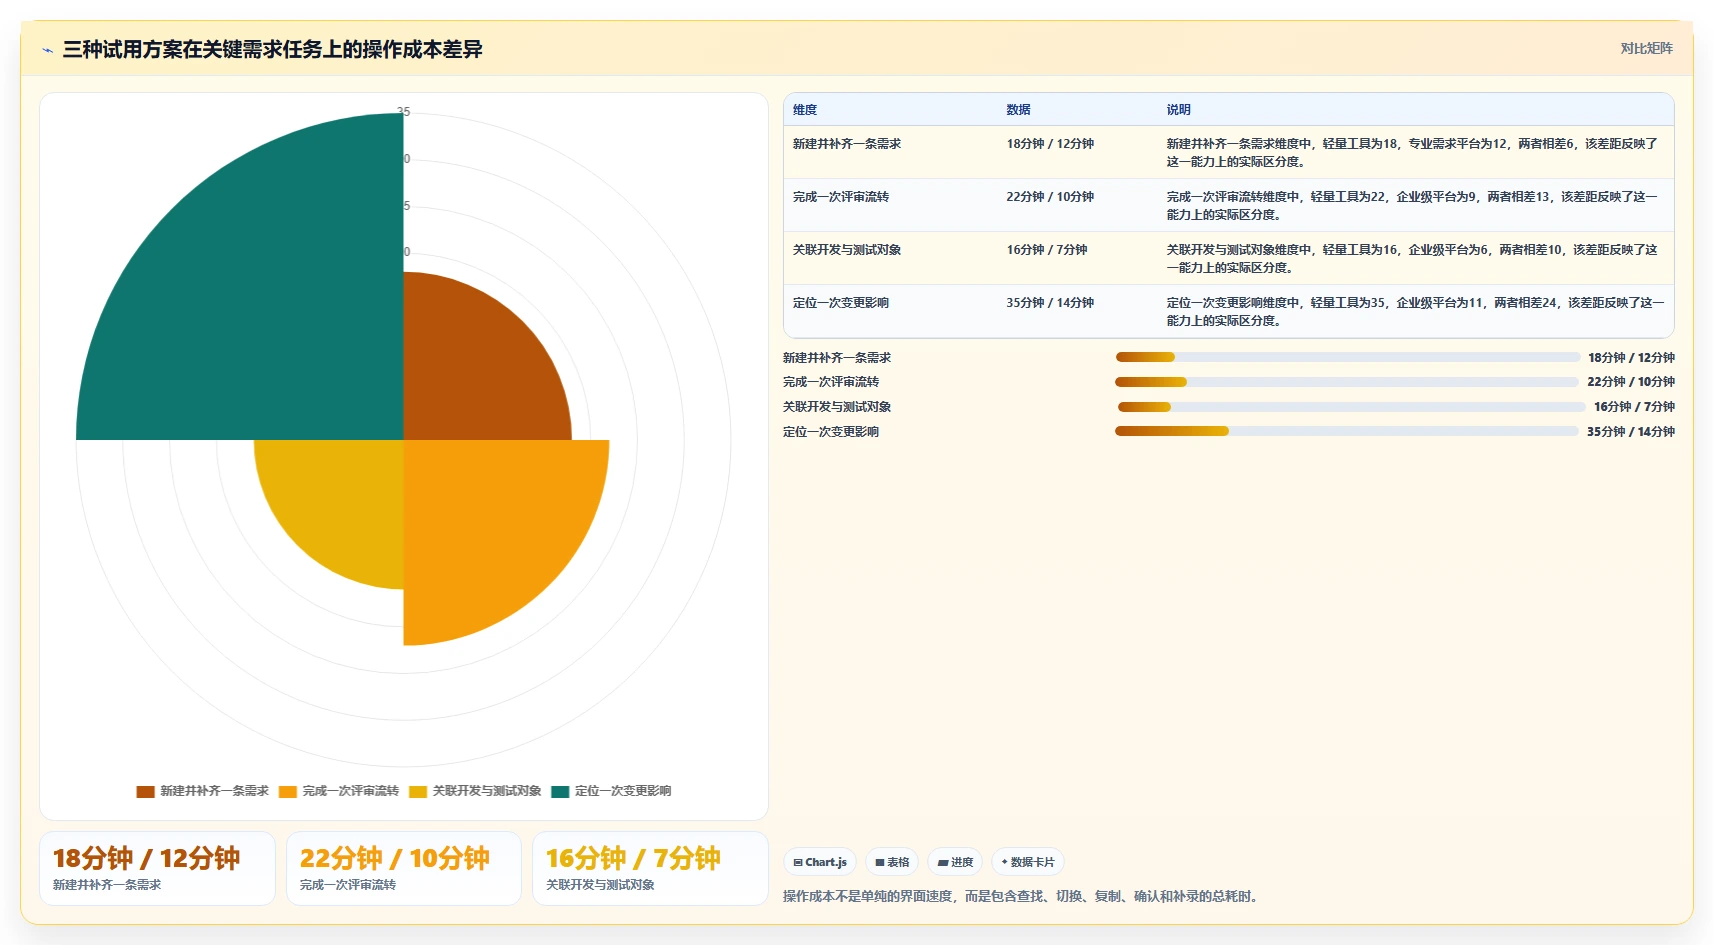Viewport: 1714px width, 945px height.
Task: Click the axis tick label 35 on the chart
Action: point(404,112)
